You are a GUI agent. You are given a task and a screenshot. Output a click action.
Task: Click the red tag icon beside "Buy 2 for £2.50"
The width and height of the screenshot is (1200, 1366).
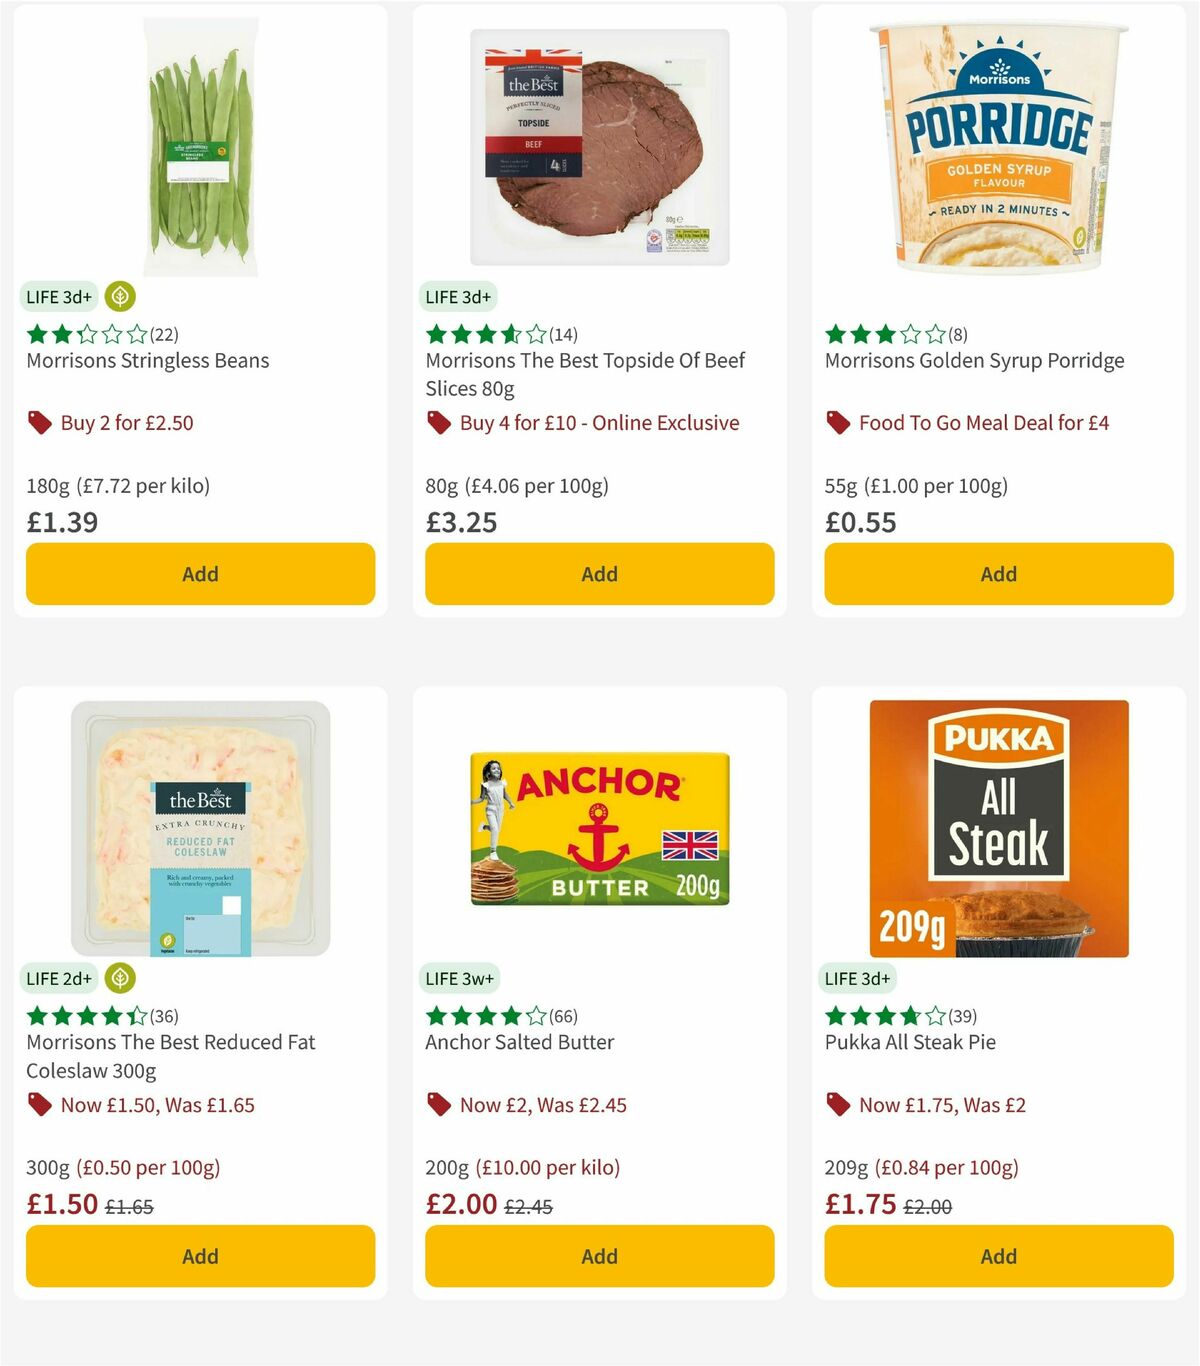[39, 423]
